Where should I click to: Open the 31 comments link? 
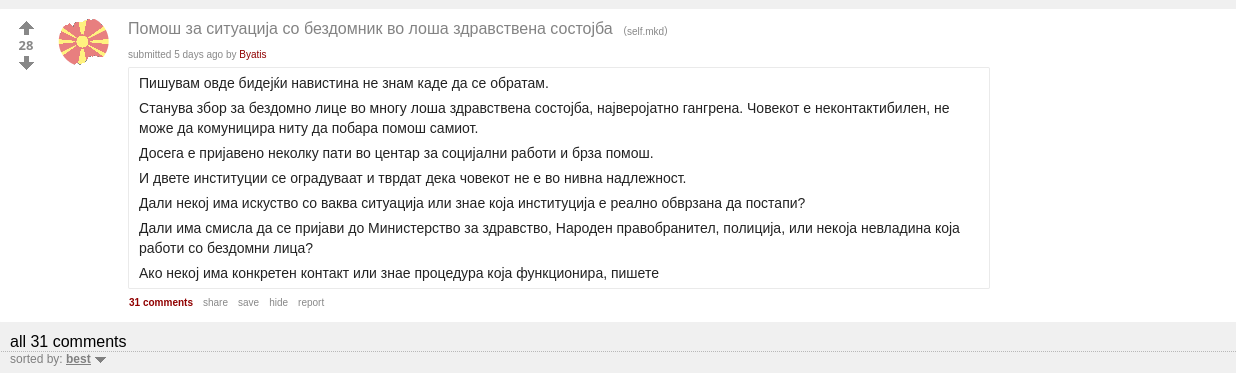click(x=161, y=302)
